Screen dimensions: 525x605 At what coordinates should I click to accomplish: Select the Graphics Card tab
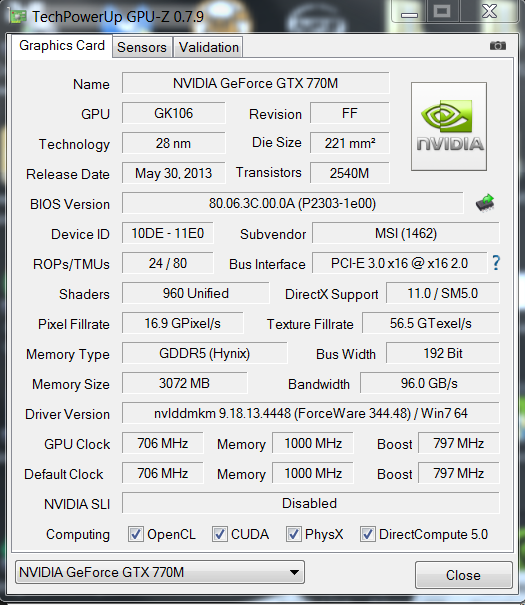pos(62,46)
